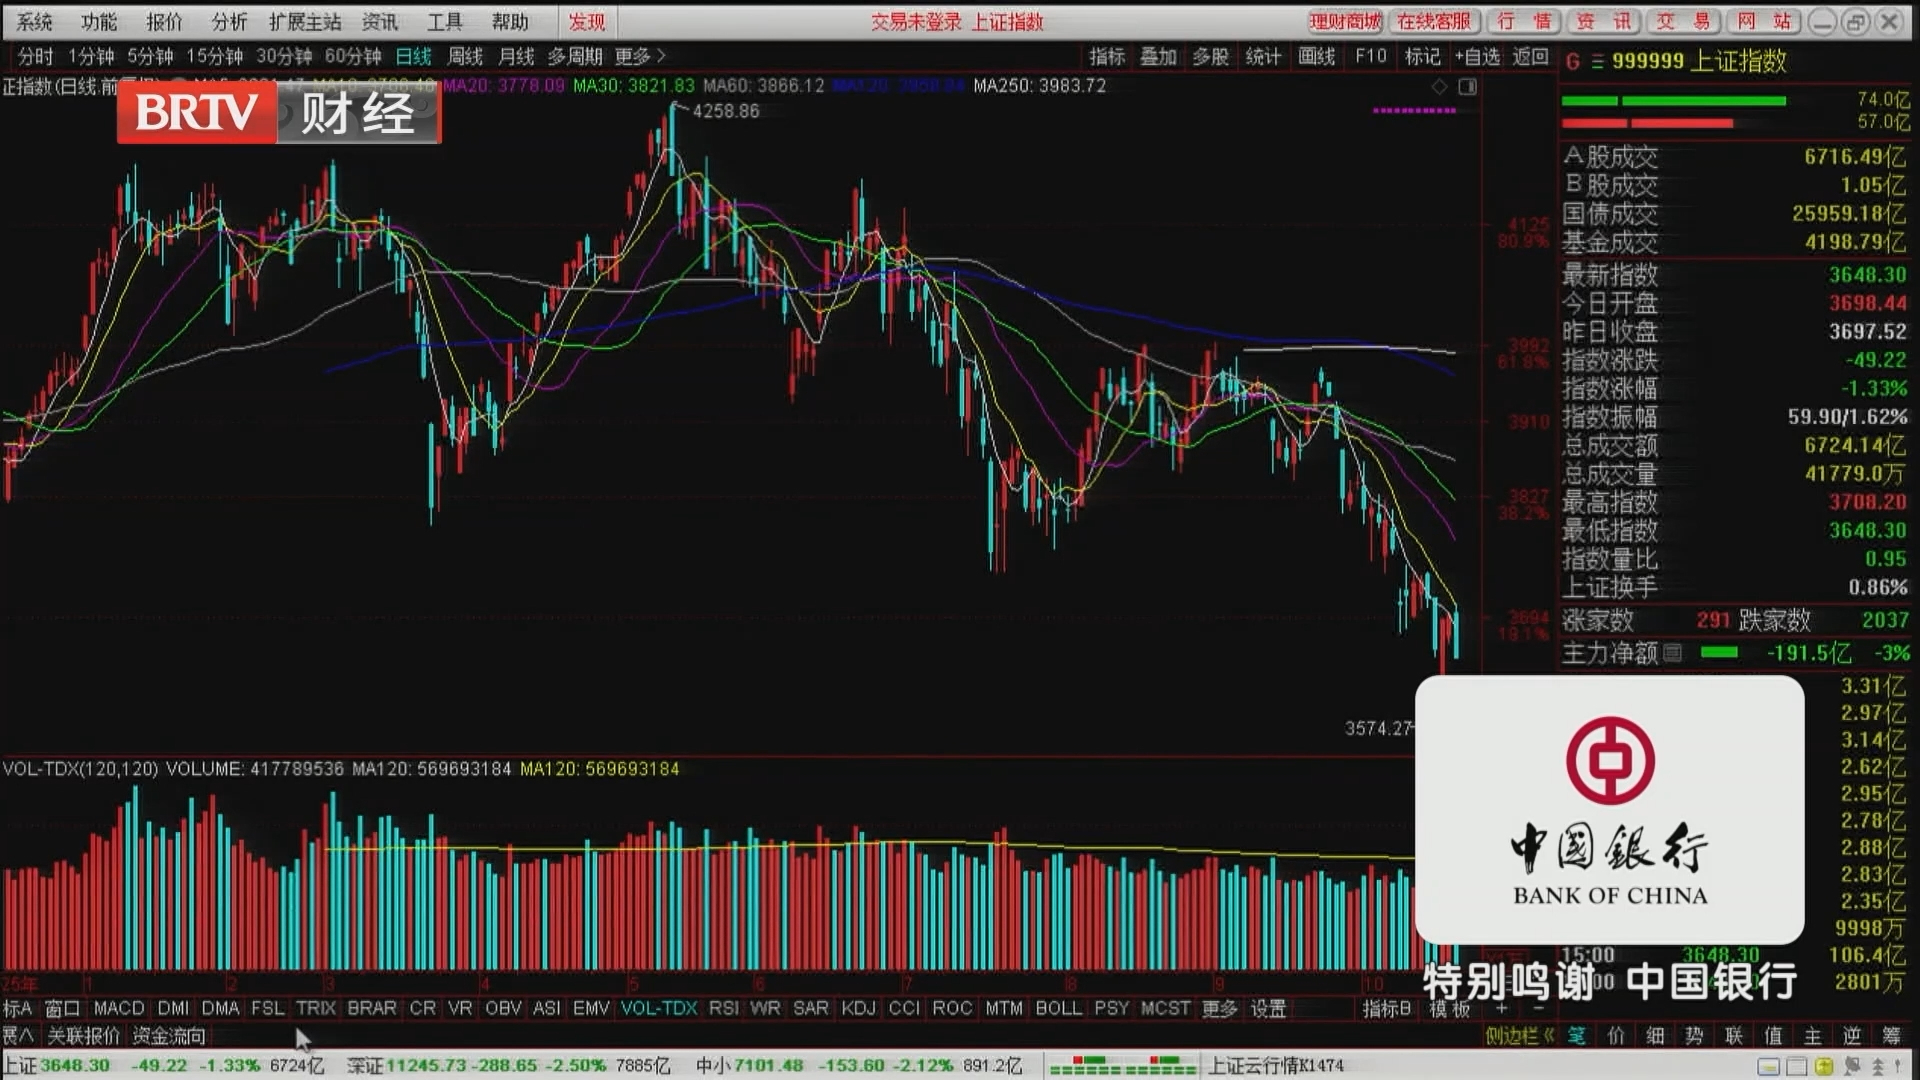This screenshot has width=1920, height=1080.
Task: Select the KDJ indicator tab
Action: point(858,1009)
